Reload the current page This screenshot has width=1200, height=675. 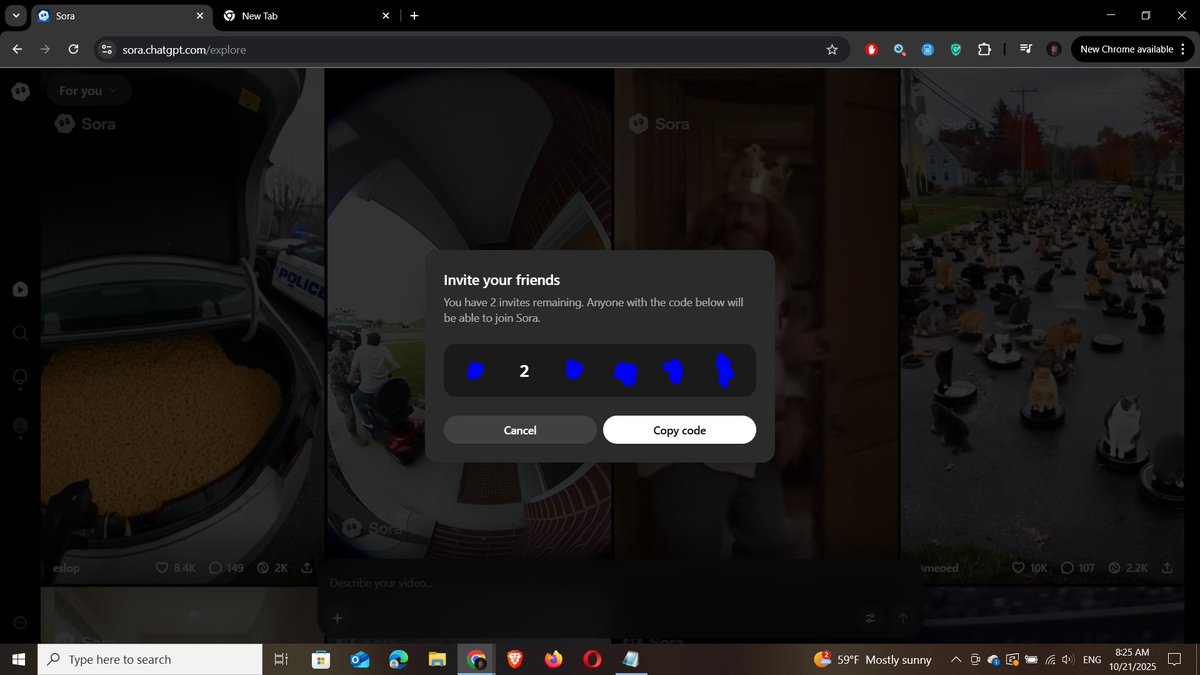pyautogui.click(x=73, y=49)
